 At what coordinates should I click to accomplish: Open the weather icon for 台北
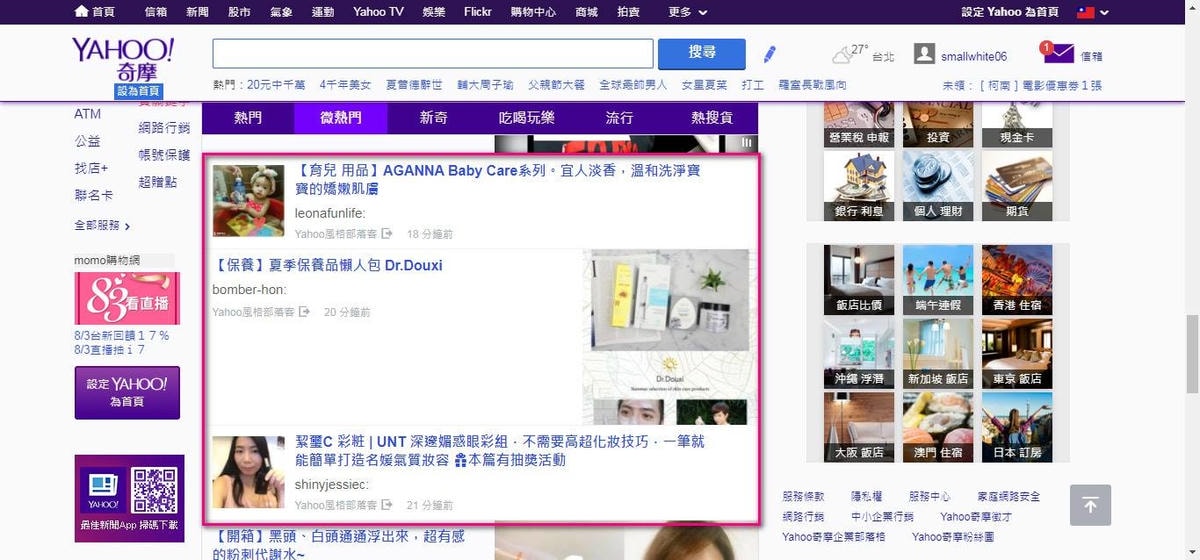[843, 54]
